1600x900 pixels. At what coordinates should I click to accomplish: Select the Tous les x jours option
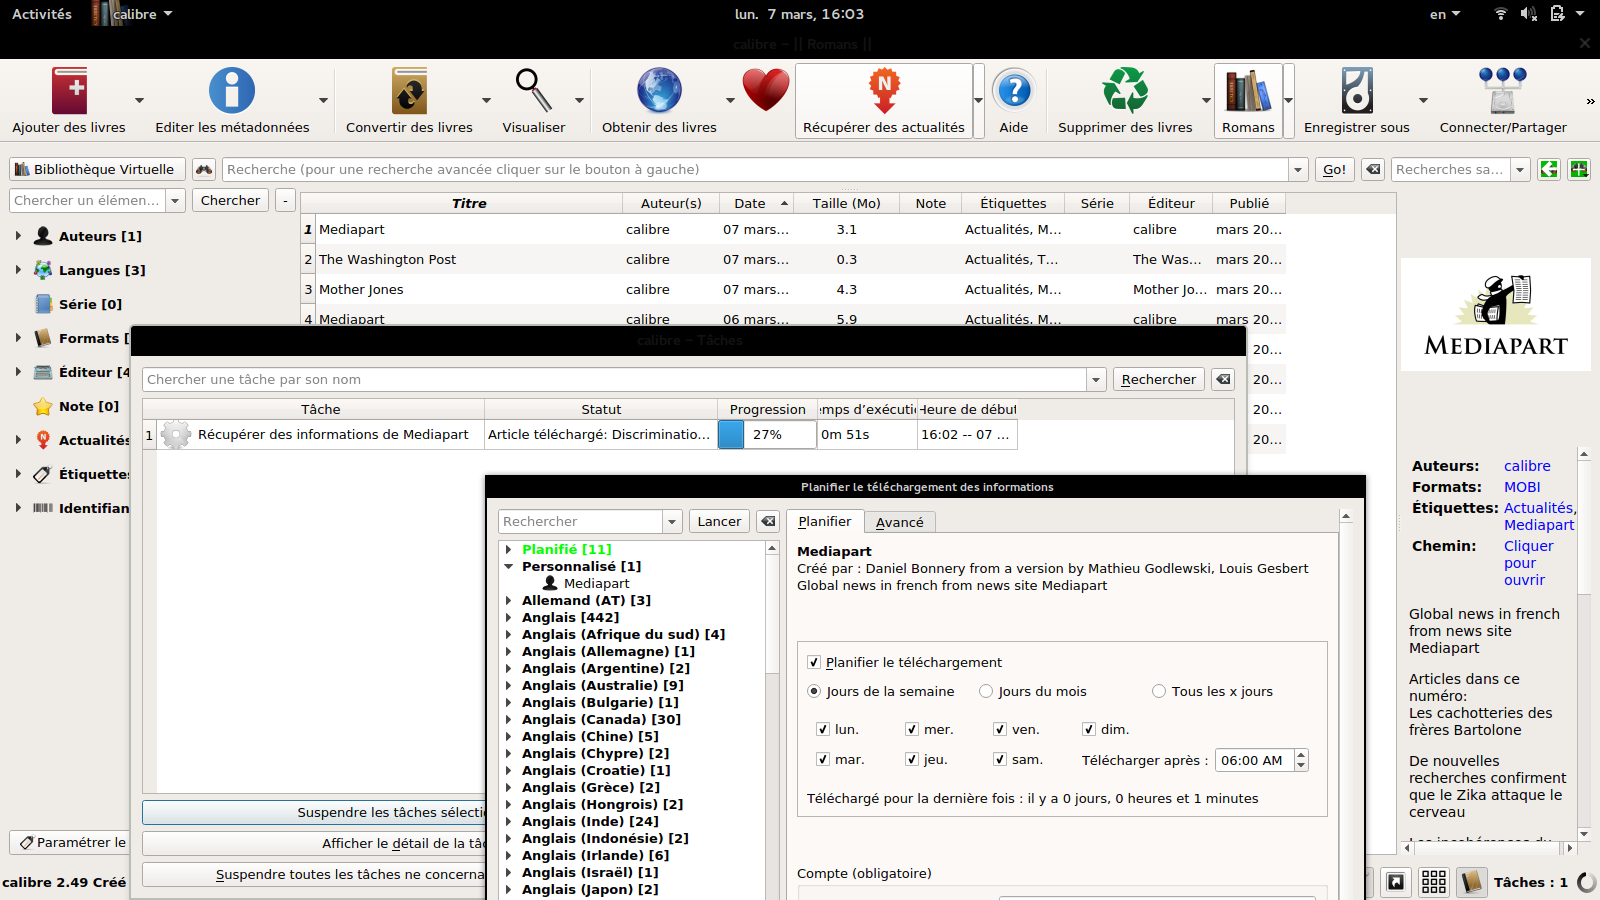tap(1159, 692)
